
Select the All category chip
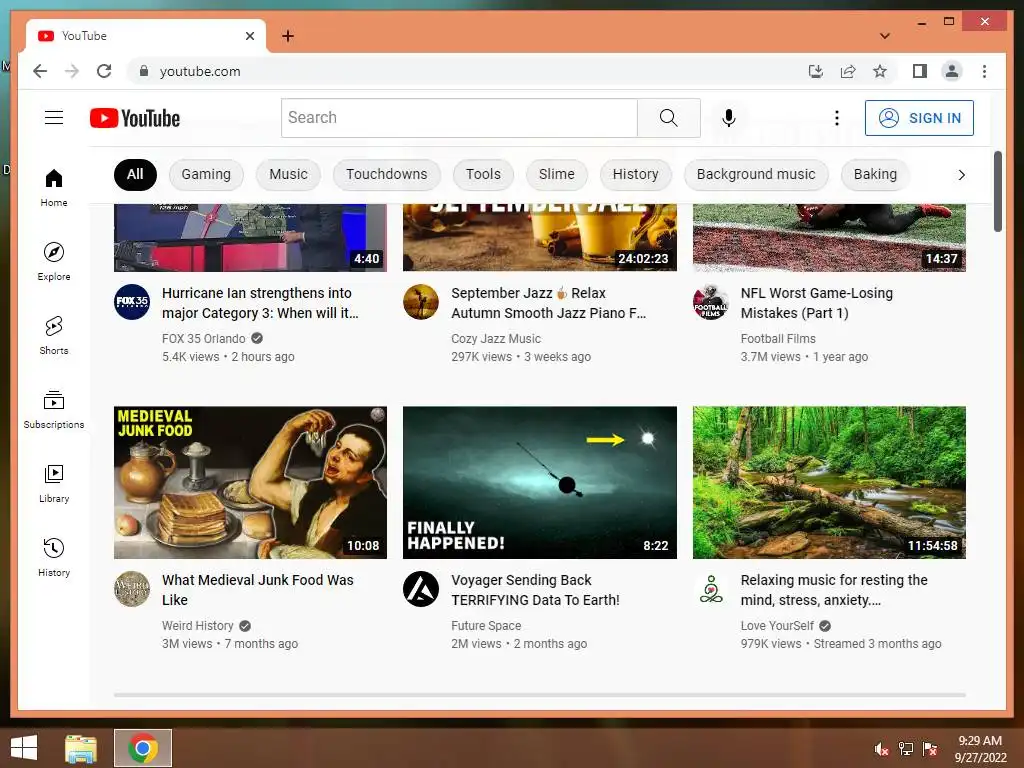(x=135, y=174)
